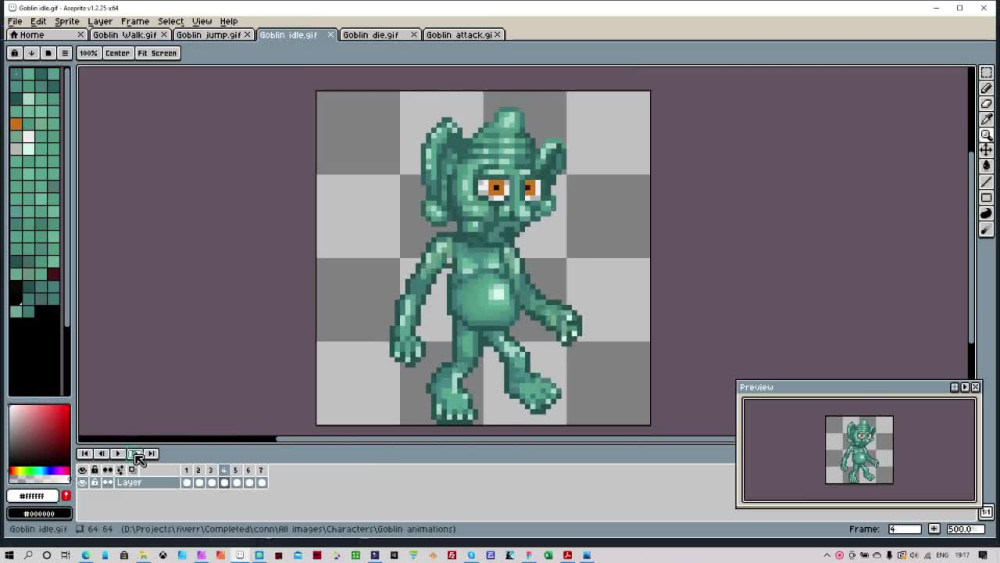Click the palette sort arrow icon

click(31, 53)
